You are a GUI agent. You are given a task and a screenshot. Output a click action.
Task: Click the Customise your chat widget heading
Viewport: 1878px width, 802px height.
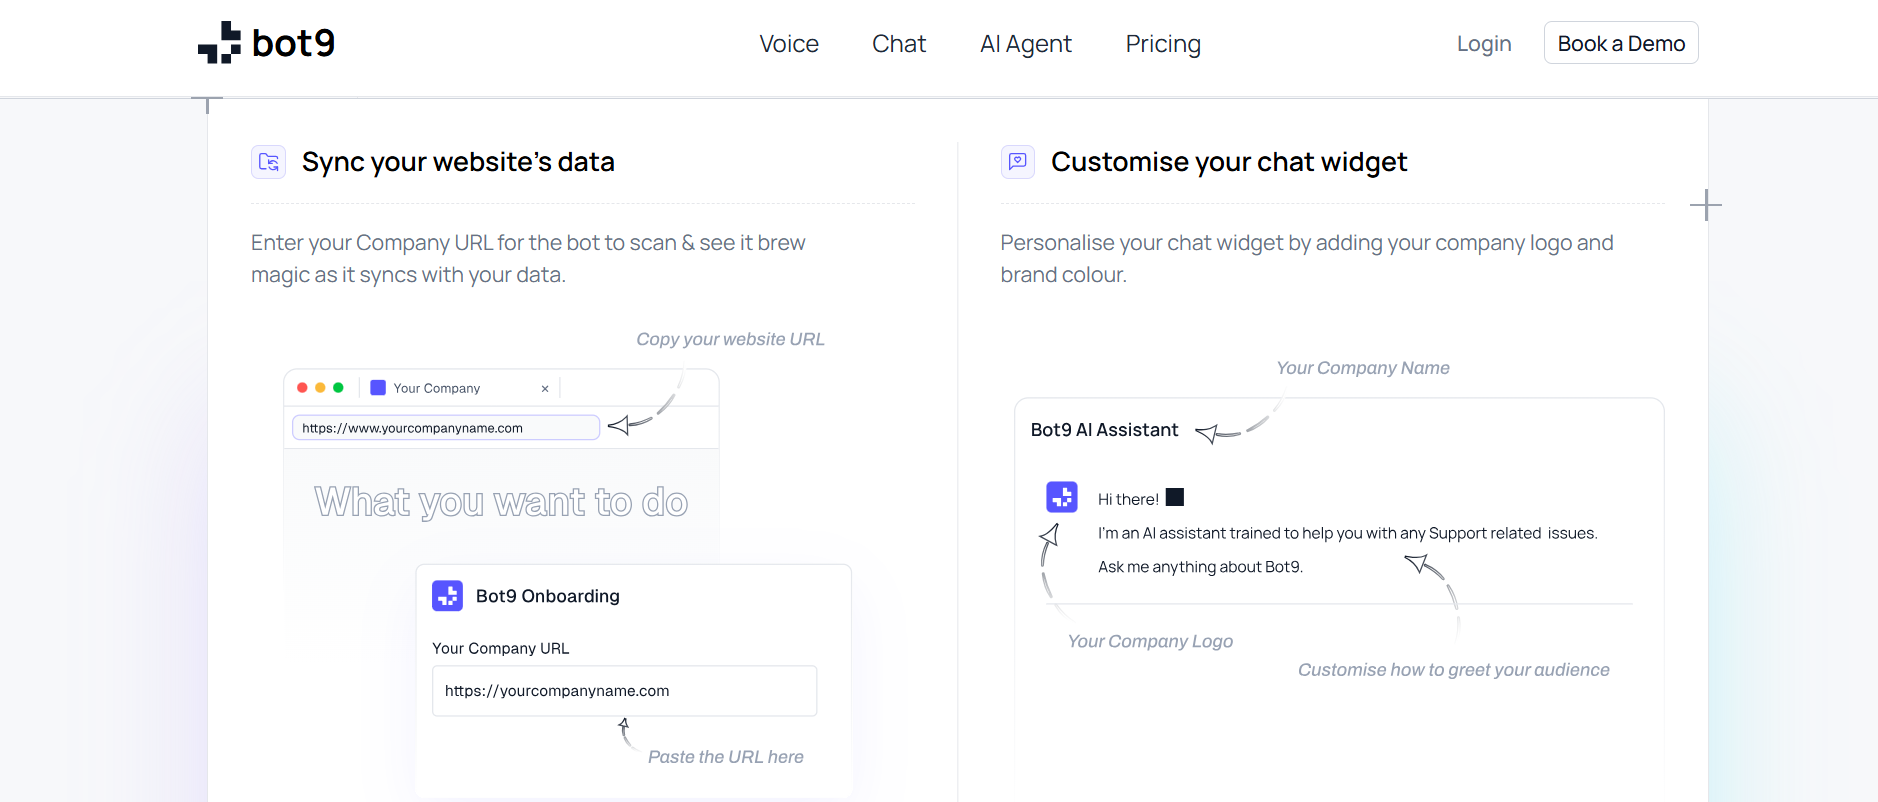[x=1229, y=162]
